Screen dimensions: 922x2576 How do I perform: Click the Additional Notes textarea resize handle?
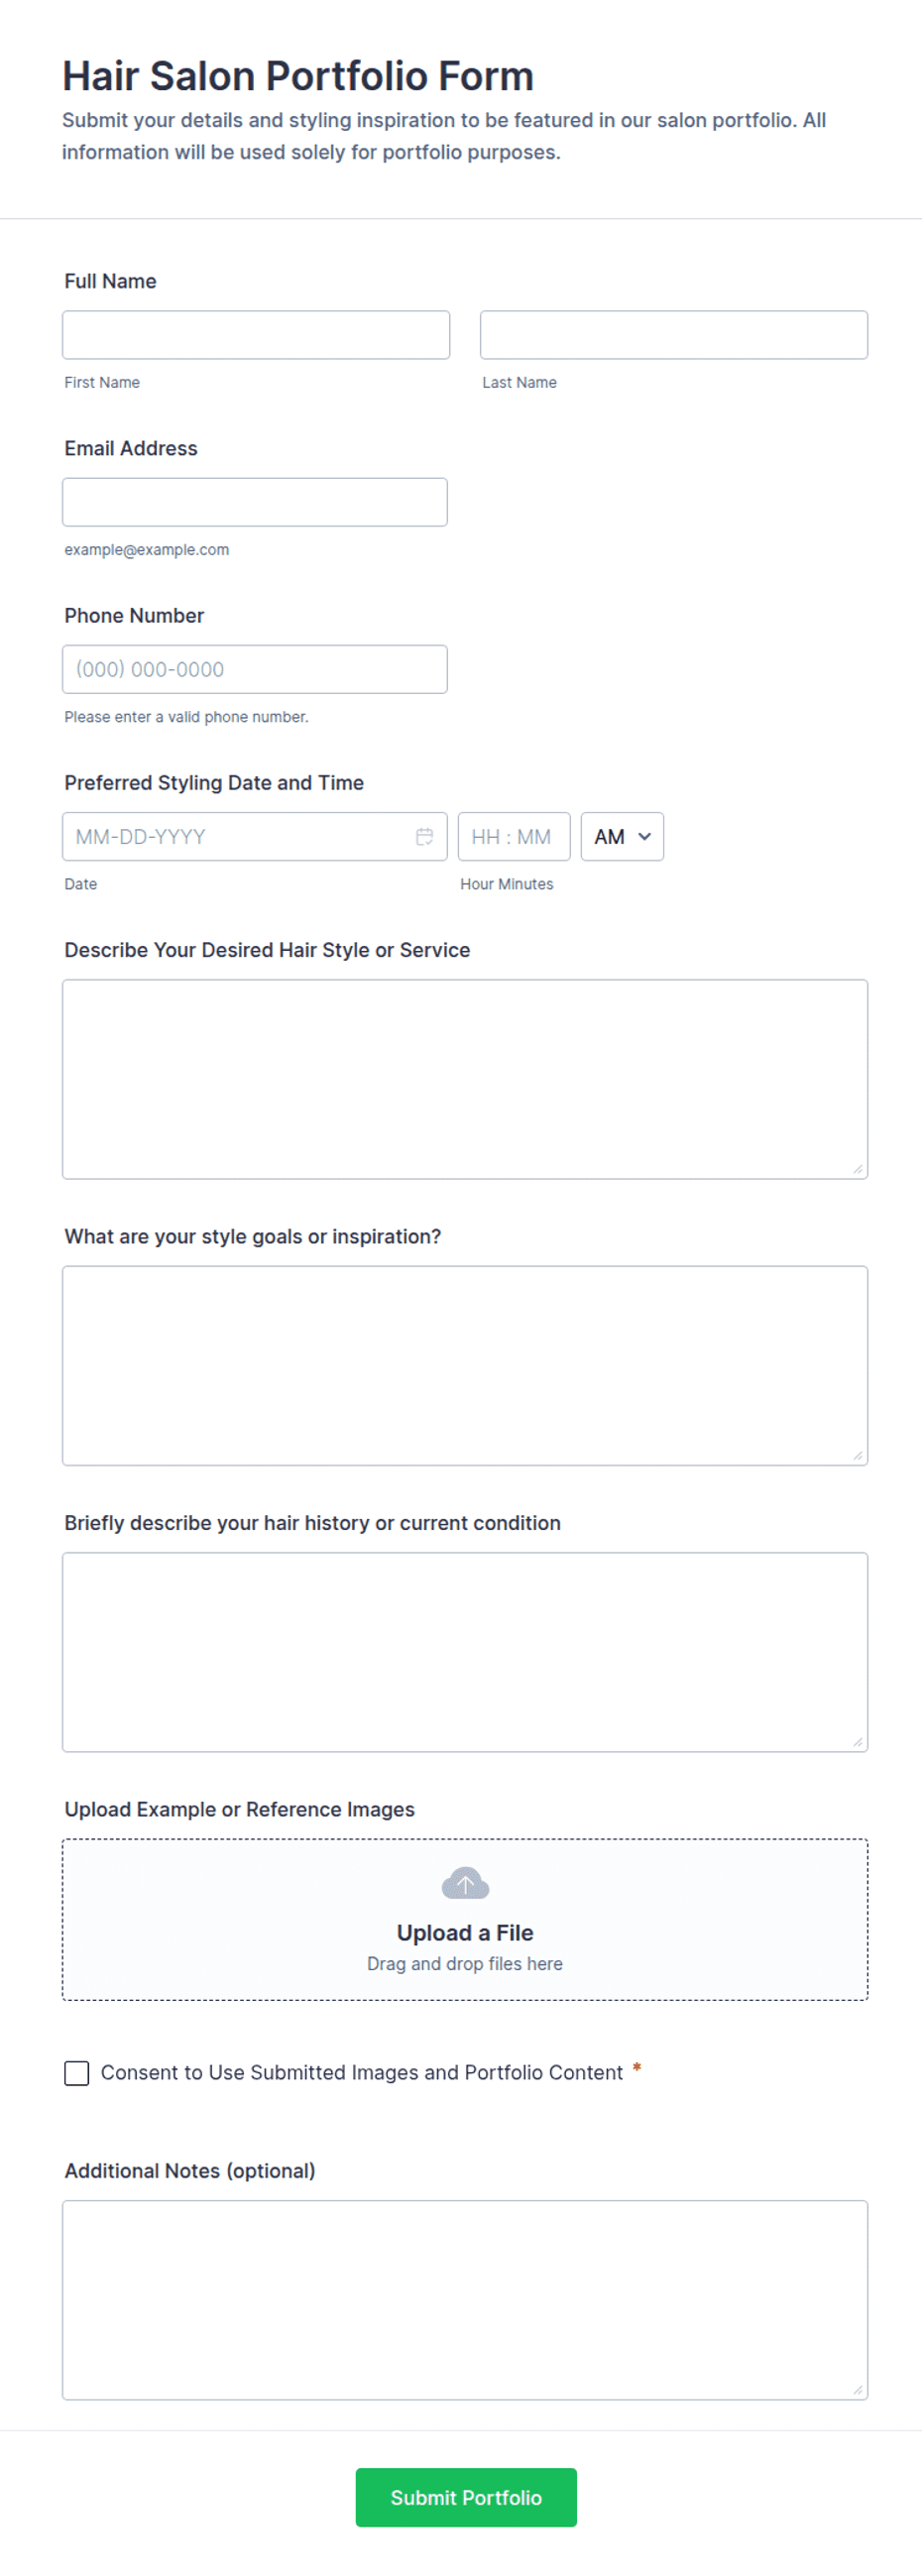tap(858, 2390)
